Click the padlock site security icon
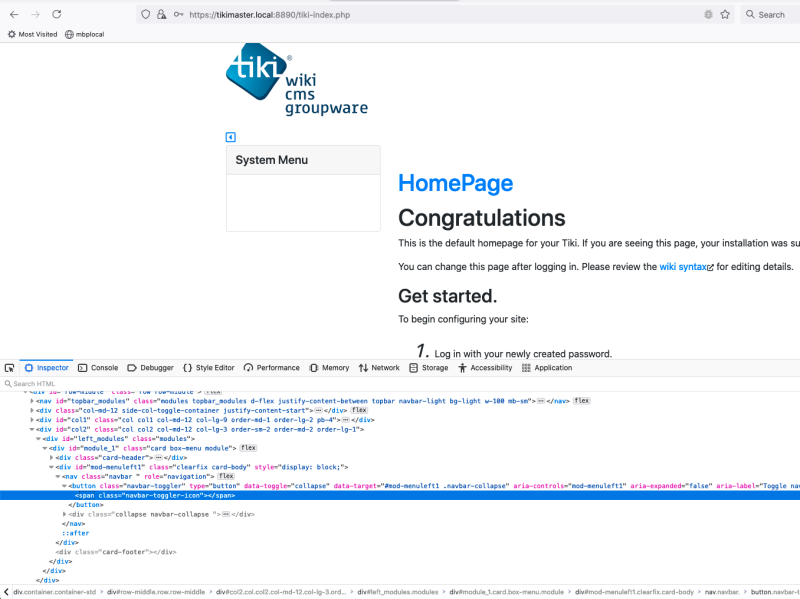Screen dimensions: 800x599 (161, 14)
